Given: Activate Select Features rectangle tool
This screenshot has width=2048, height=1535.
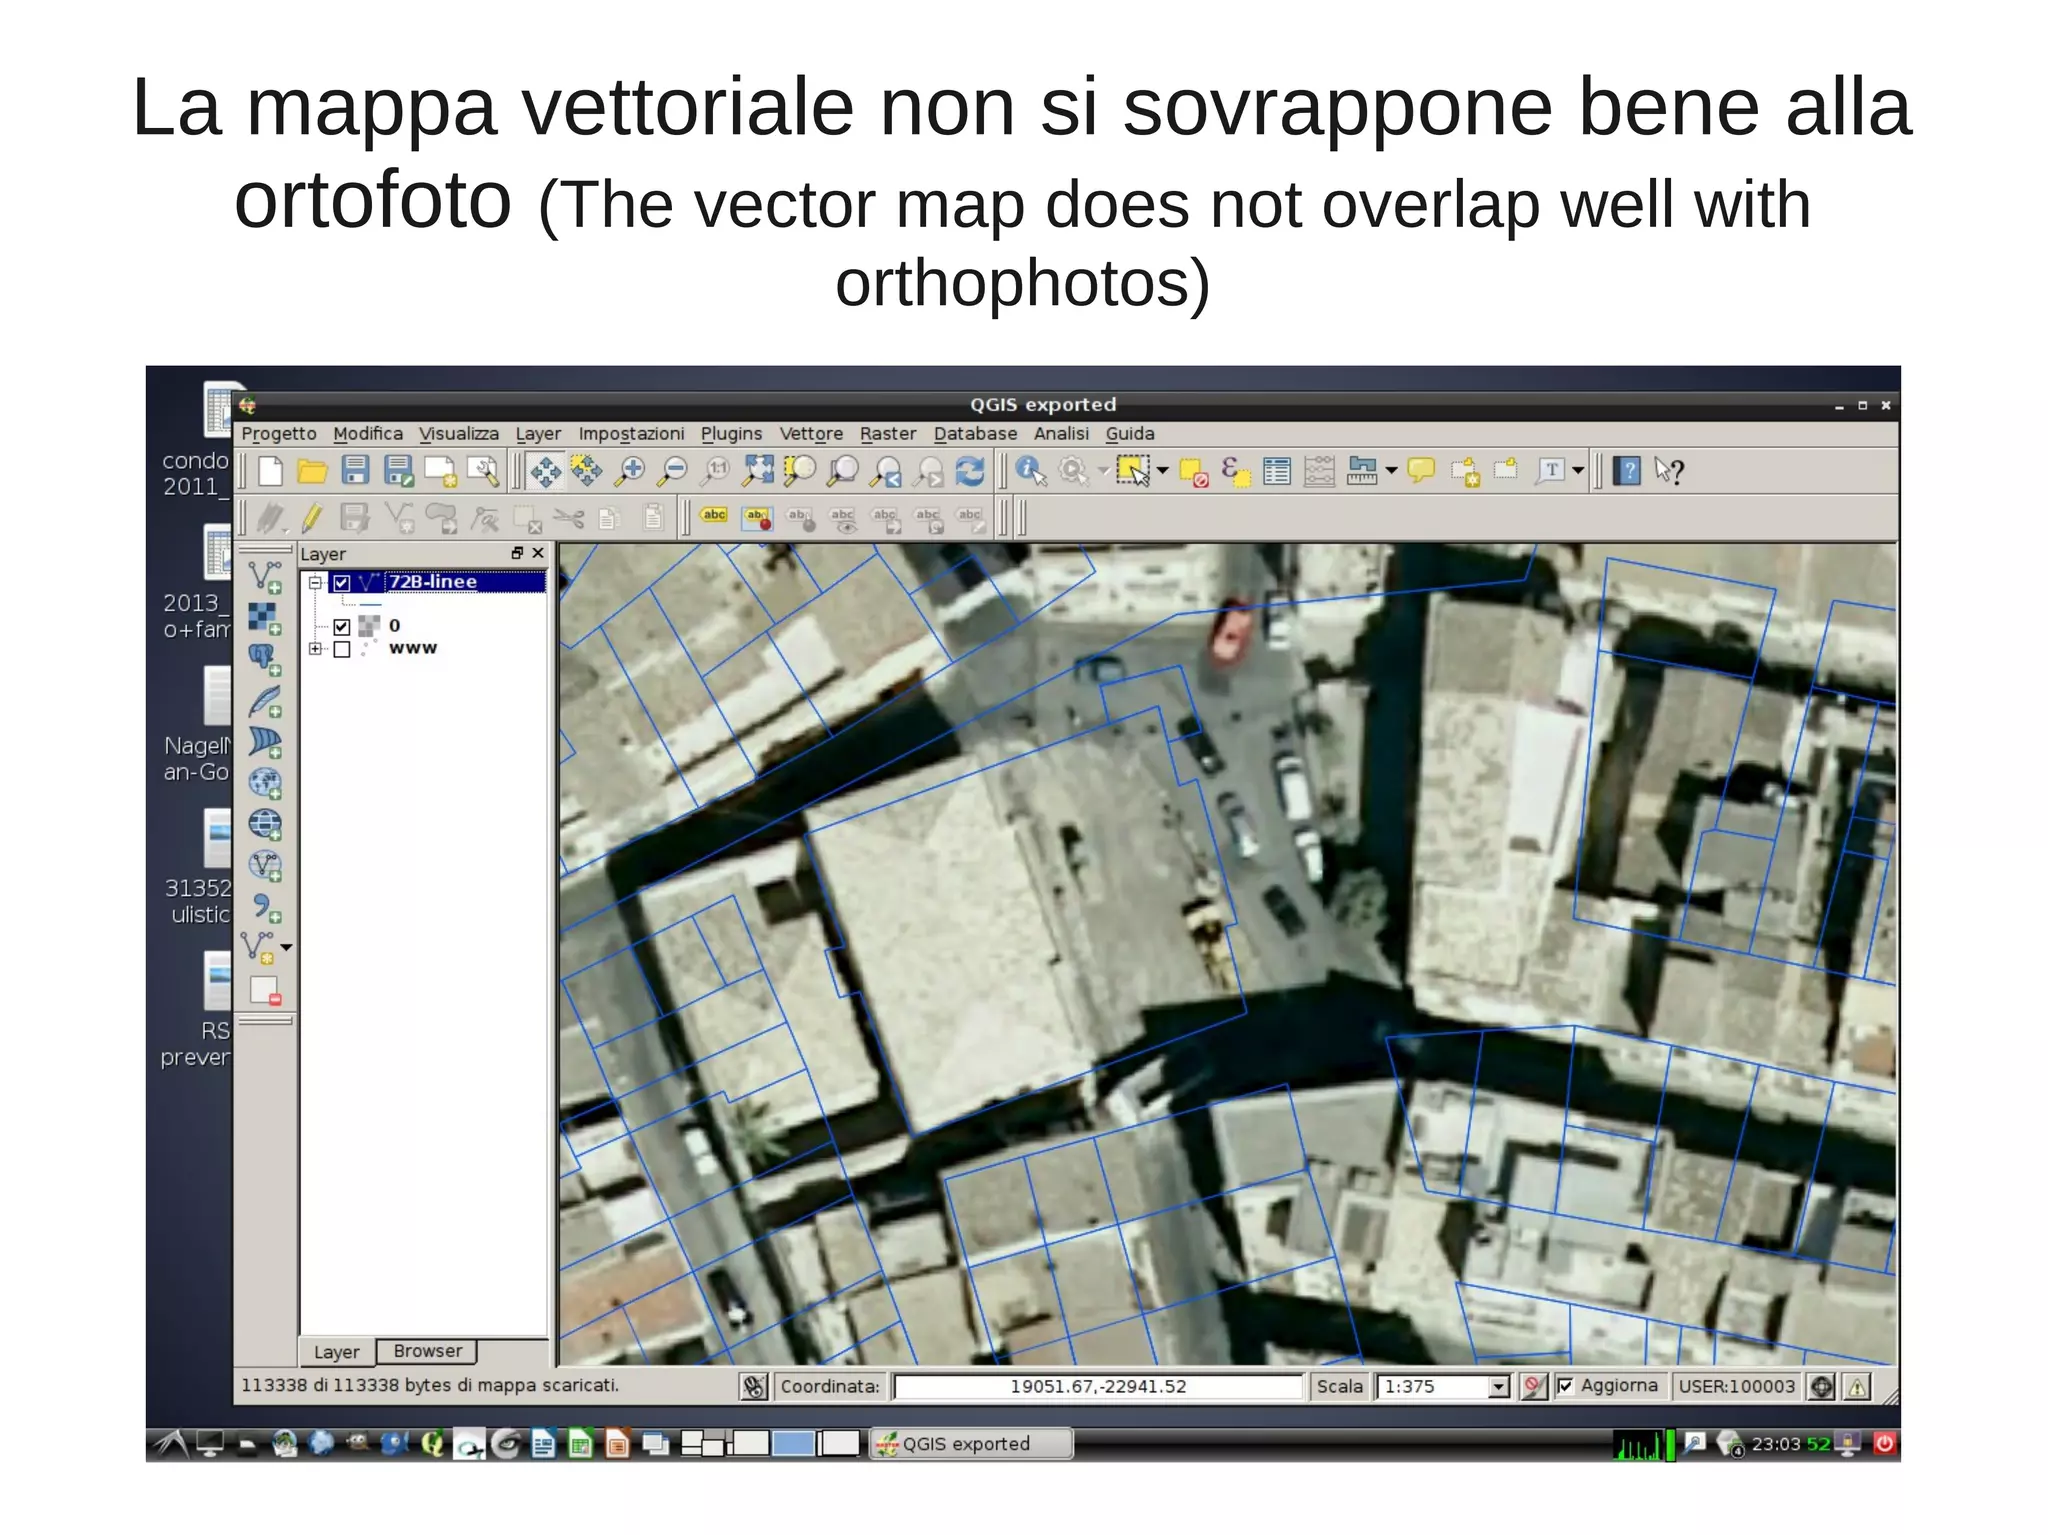Looking at the screenshot, I should pyautogui.click(x=1133, y=471).
